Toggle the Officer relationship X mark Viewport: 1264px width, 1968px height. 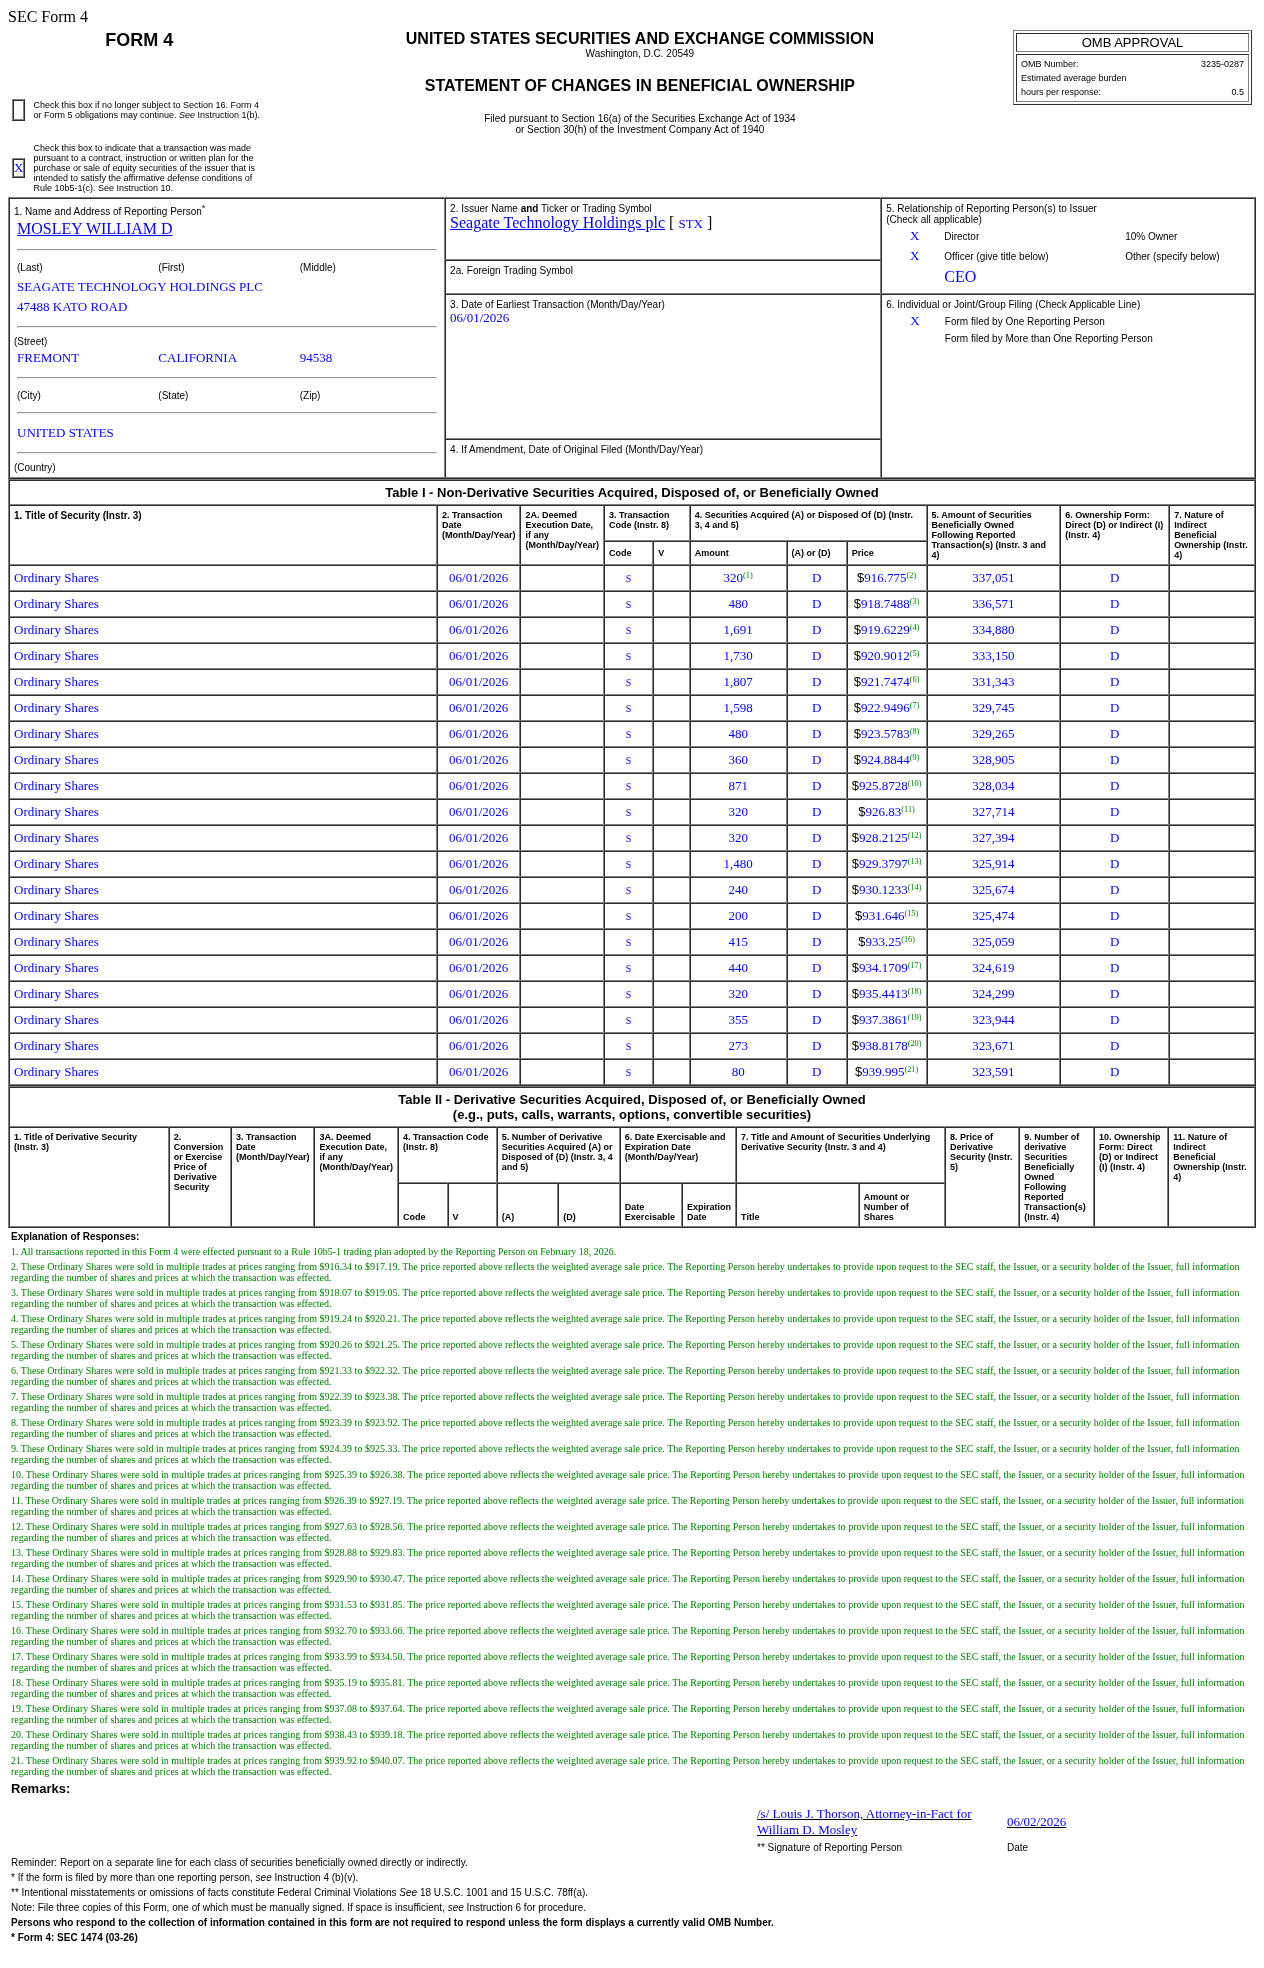(x=914, y=256)
